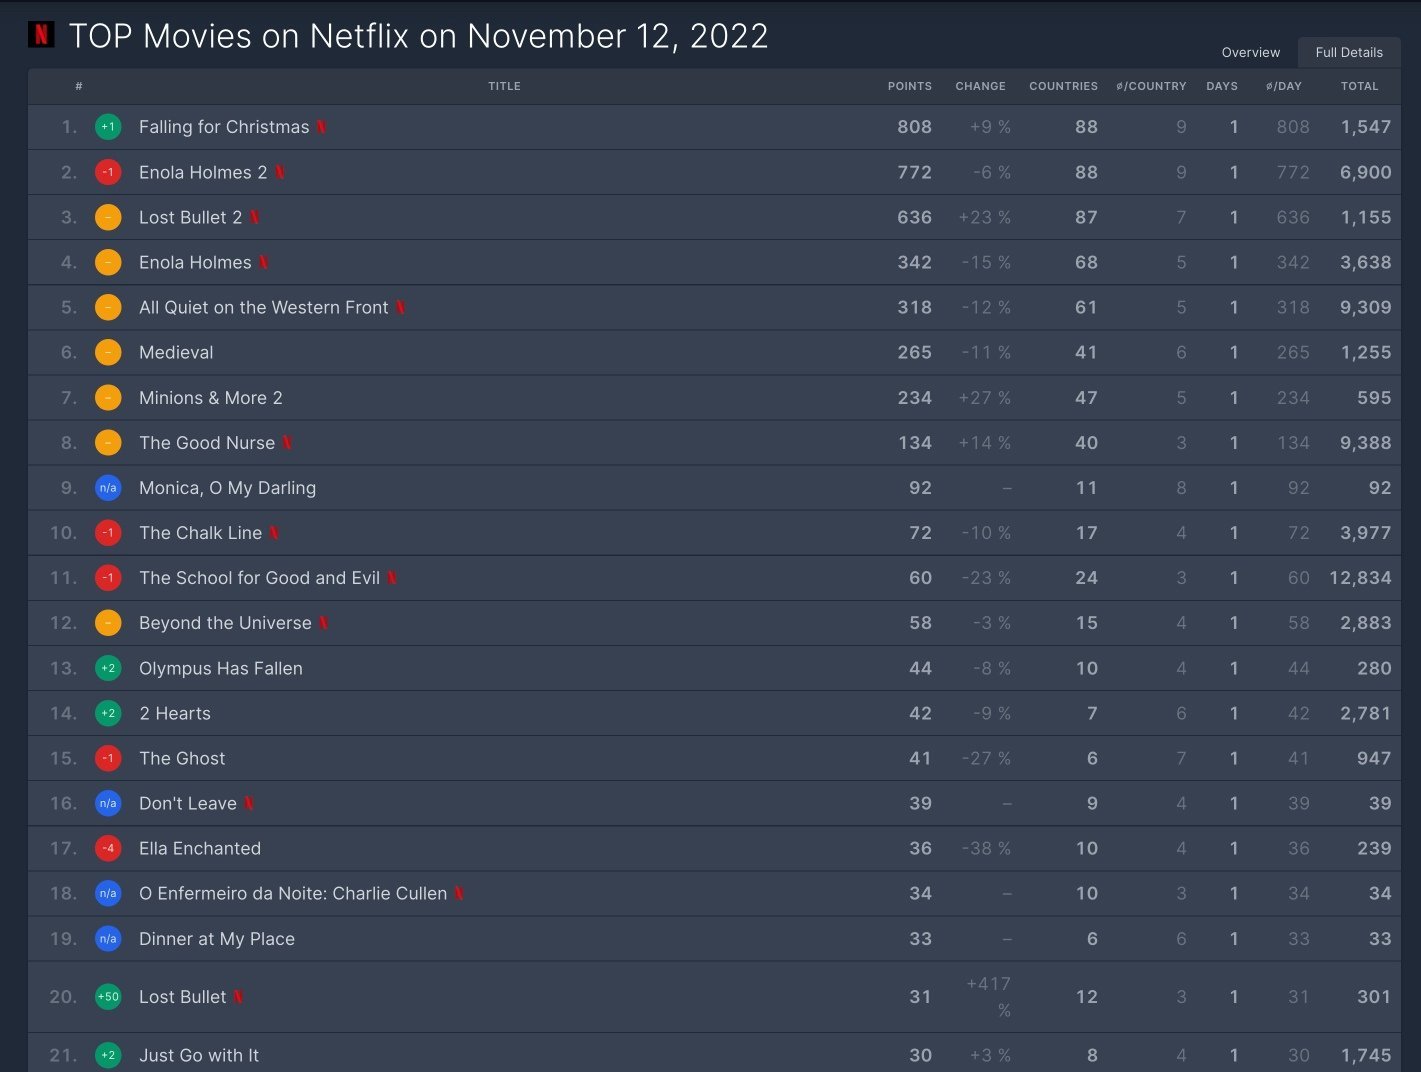Click the green +2 badge for Olympus Has Fallen

108,668
